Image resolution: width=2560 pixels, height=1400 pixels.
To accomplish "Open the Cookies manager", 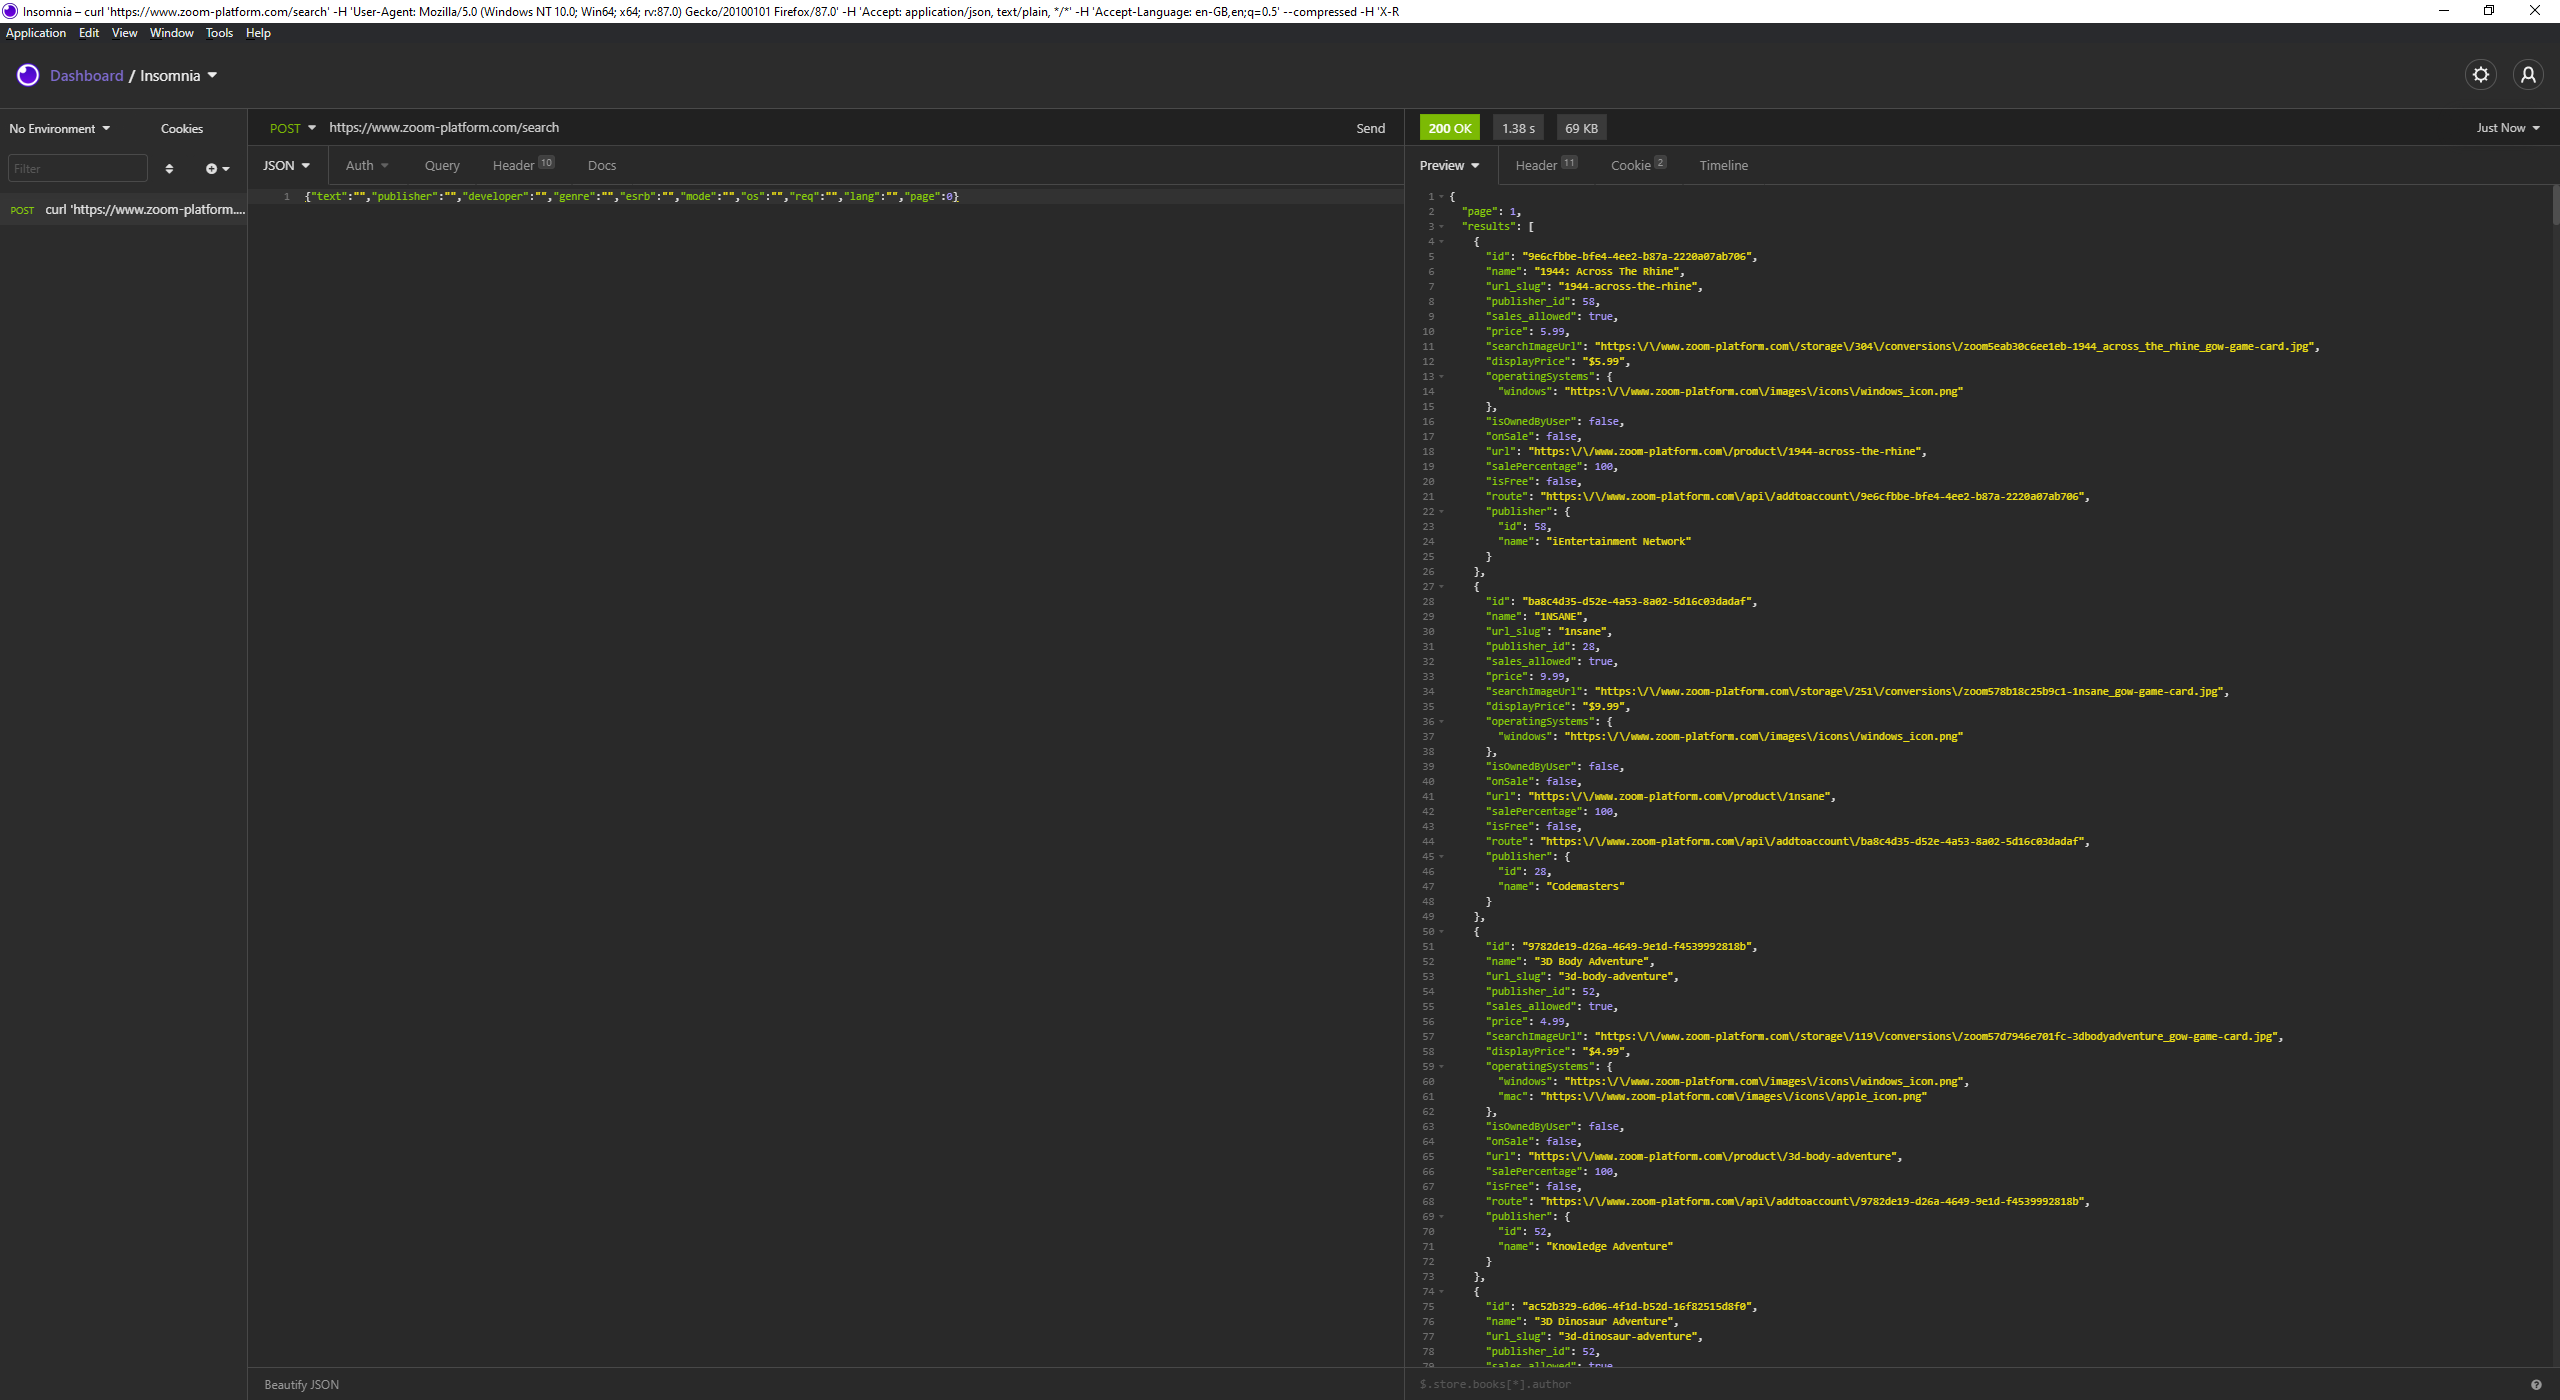I will pos(182,129).
